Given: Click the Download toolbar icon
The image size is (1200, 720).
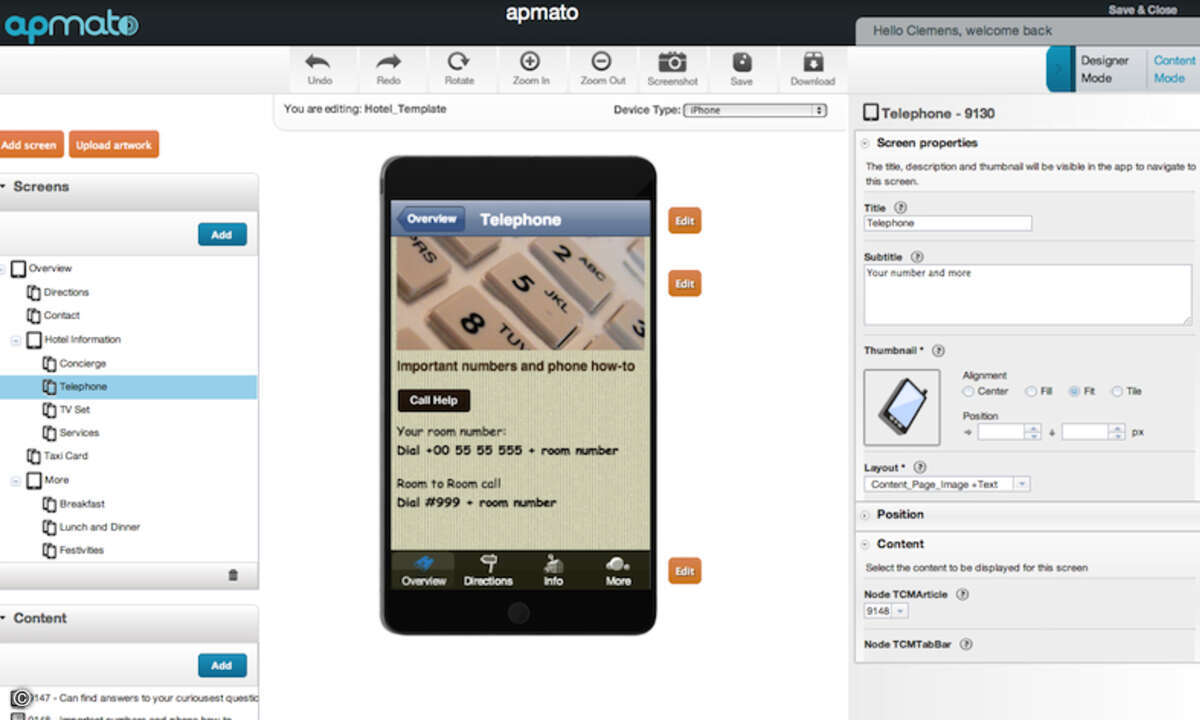Looking at the screenshot, I should pos(812,69).
